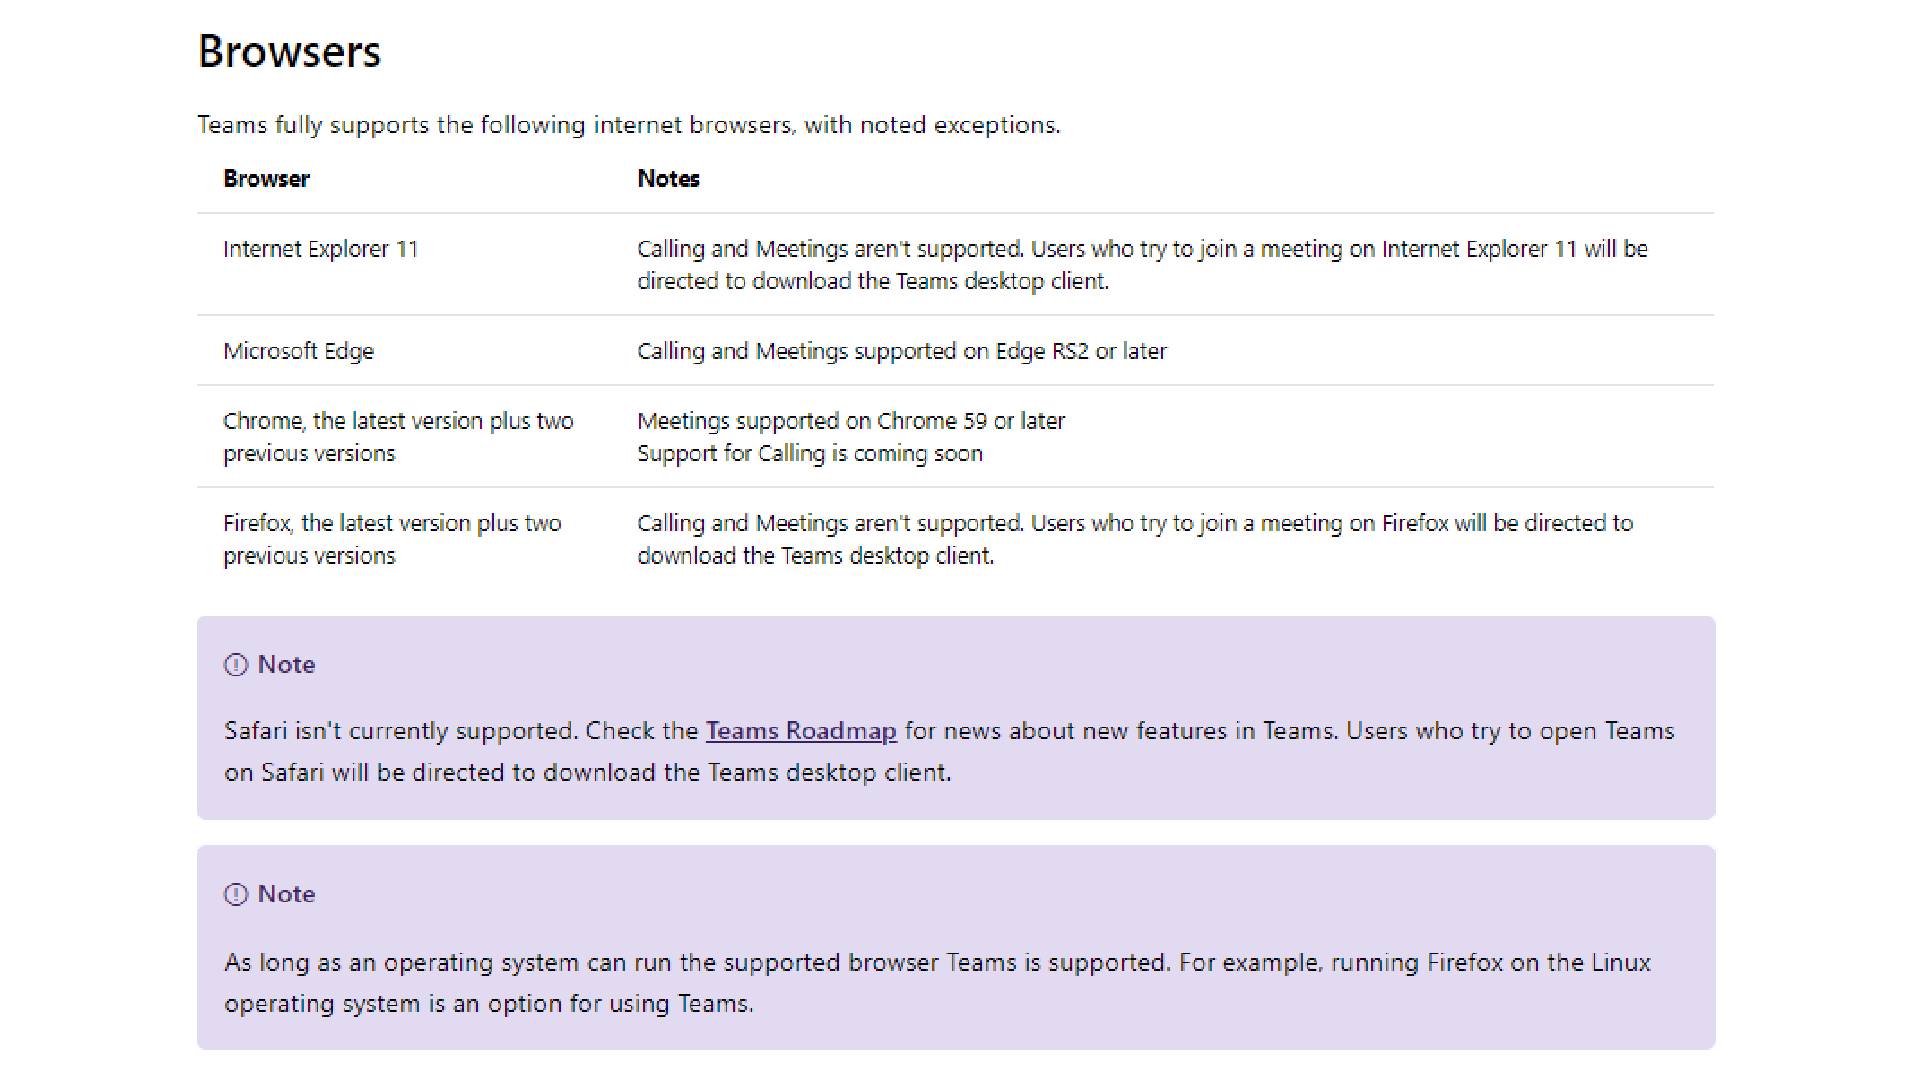Click the Browser column header
This screenshot has width=1920, height=1080.
(x=264, y=179)
